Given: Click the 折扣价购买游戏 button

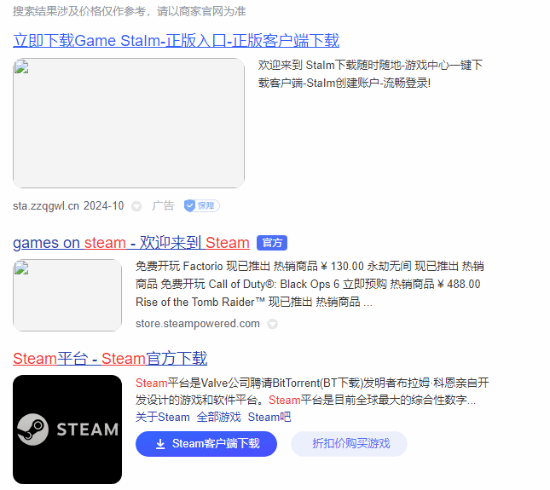Looking at the screenshot, I should pyautogui.click(x=349, y=444).
